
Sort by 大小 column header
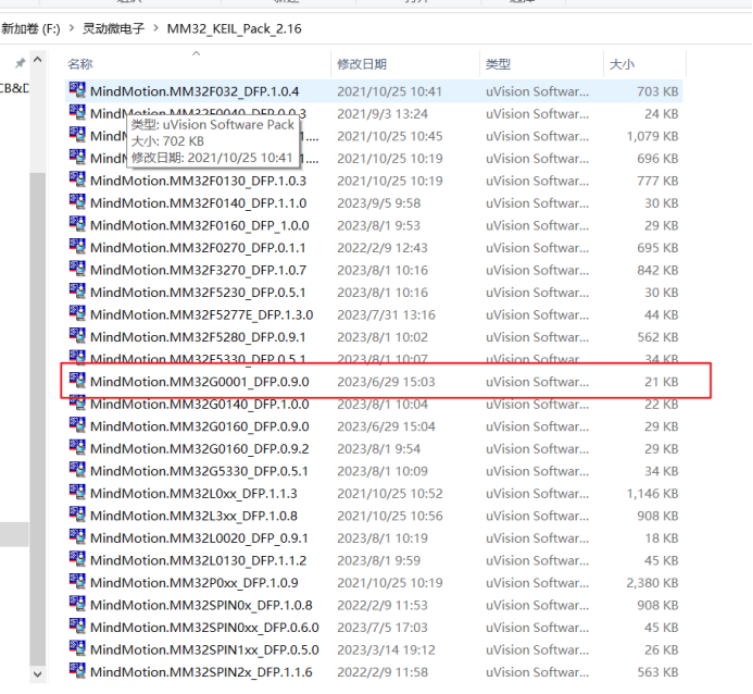coord(621,64)
